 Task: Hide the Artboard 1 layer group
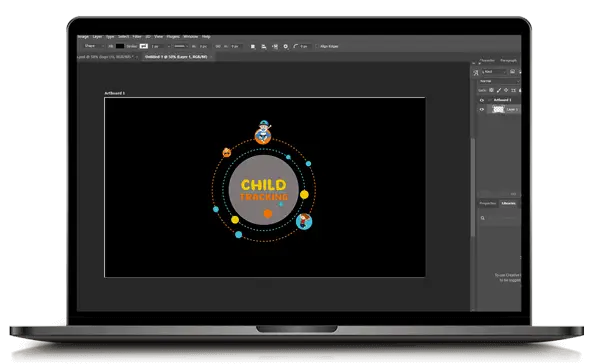[x=482, y=100]
